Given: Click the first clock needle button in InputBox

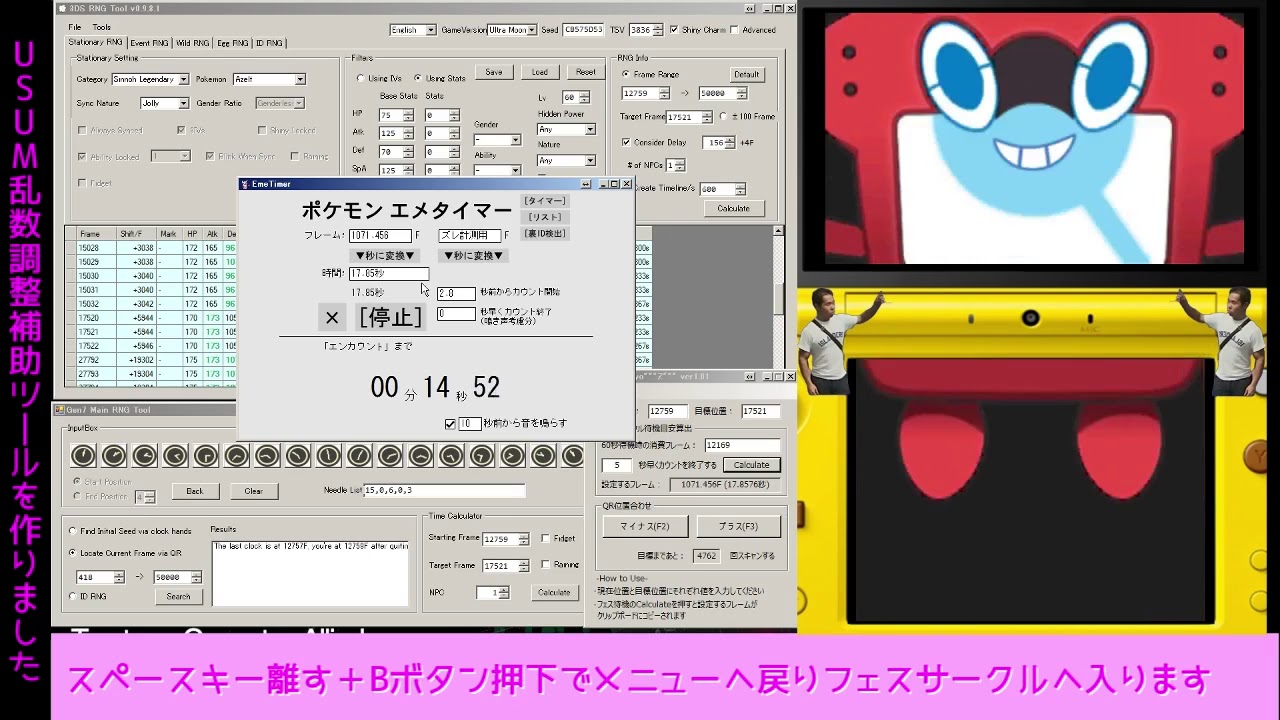Looking at the screenshot, I should coord(84,456).
